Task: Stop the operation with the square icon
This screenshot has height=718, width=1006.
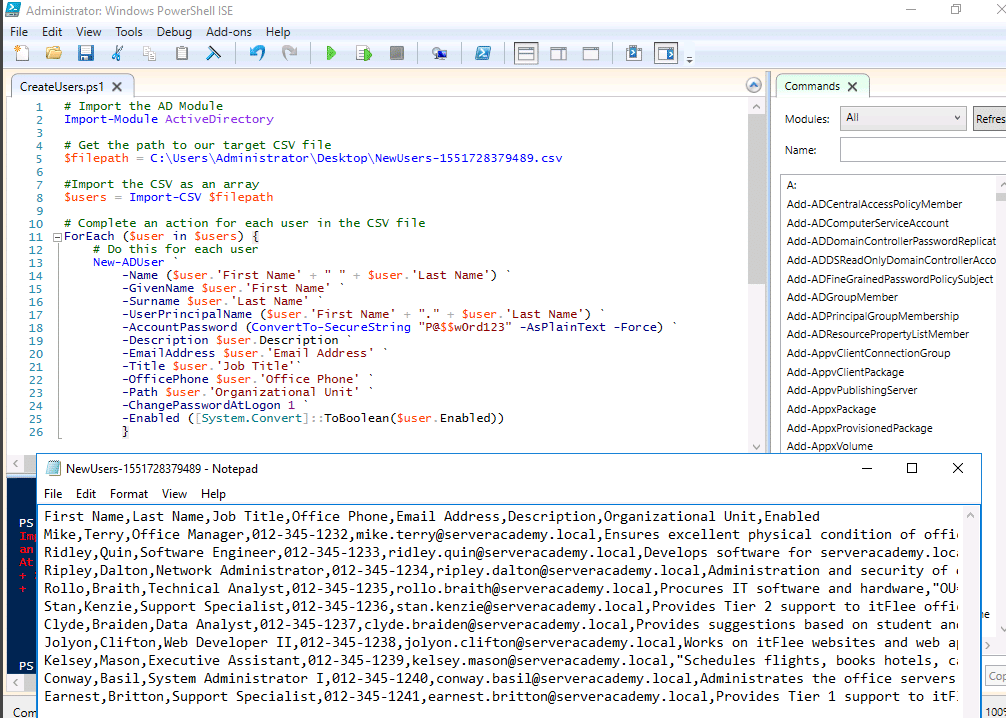Action: (396, 53)
